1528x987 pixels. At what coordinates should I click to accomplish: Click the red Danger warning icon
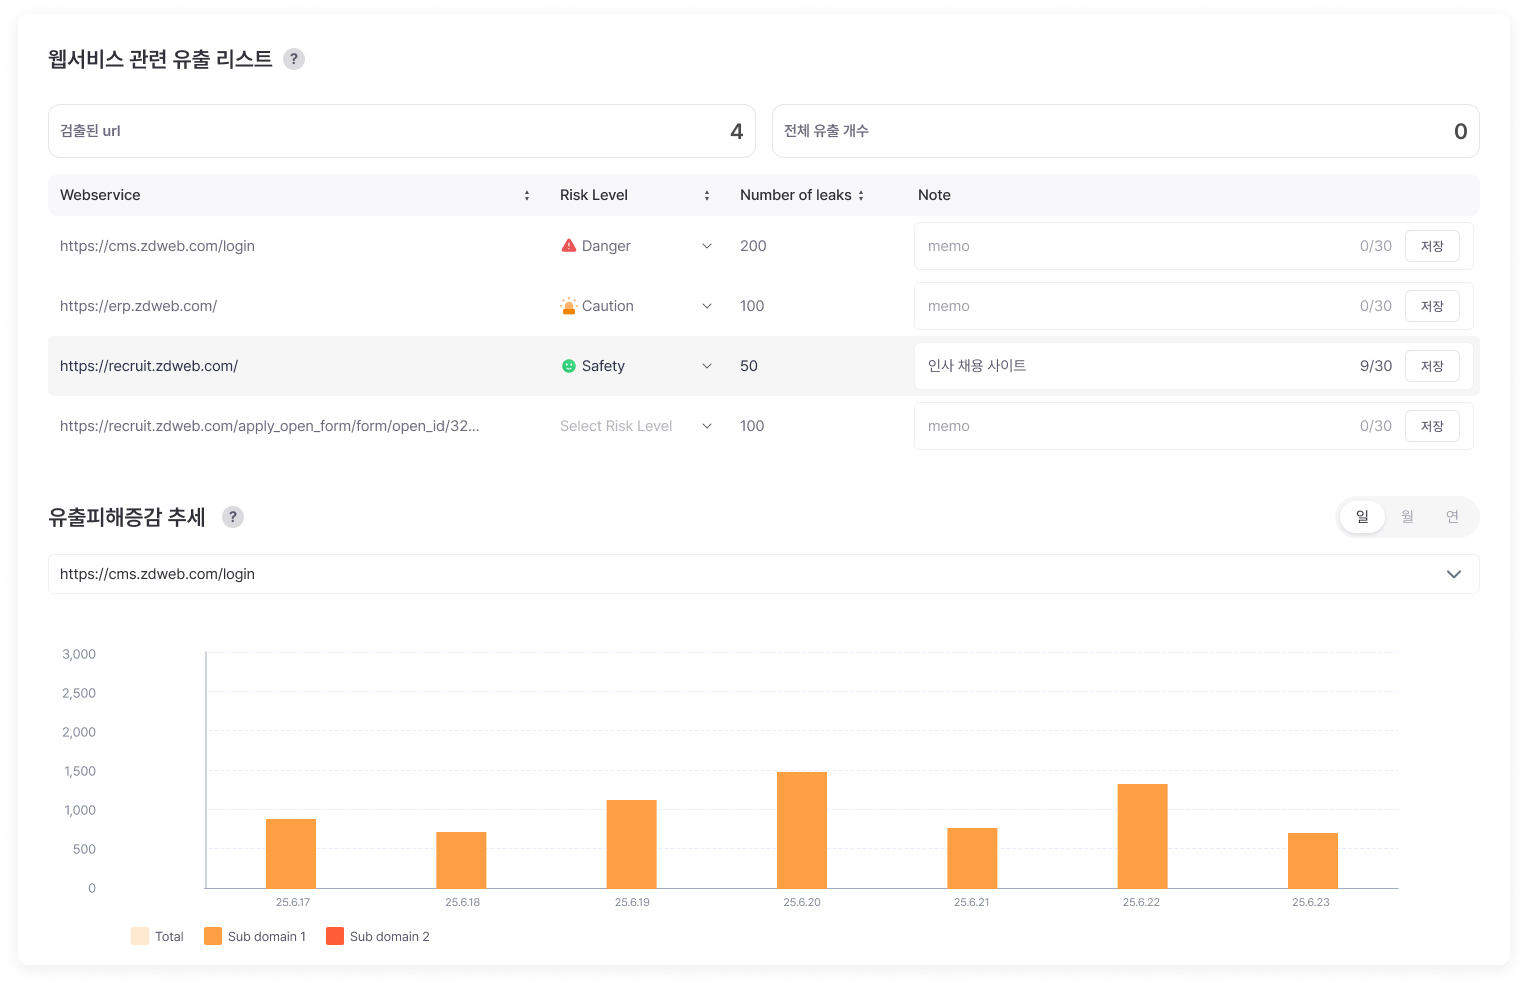click(568, 246)
